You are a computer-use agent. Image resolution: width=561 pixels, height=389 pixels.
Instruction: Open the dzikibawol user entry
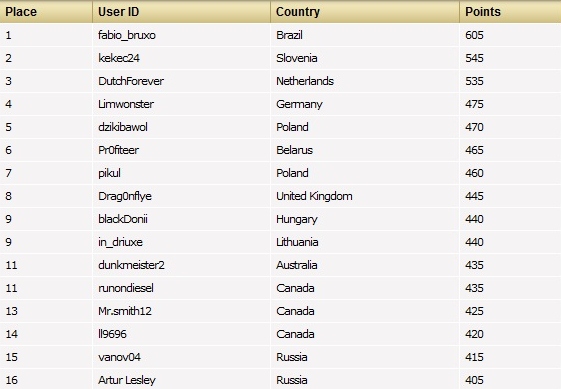click(123, 127)
